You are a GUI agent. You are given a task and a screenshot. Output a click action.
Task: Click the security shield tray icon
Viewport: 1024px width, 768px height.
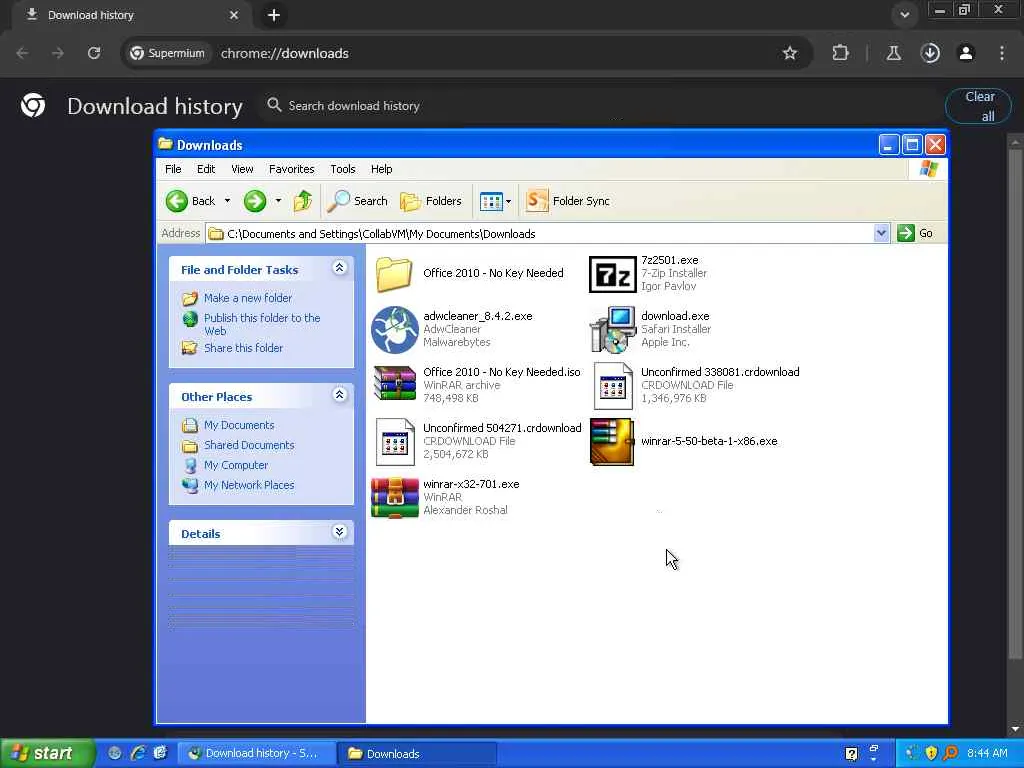click(x=931, y=754)
